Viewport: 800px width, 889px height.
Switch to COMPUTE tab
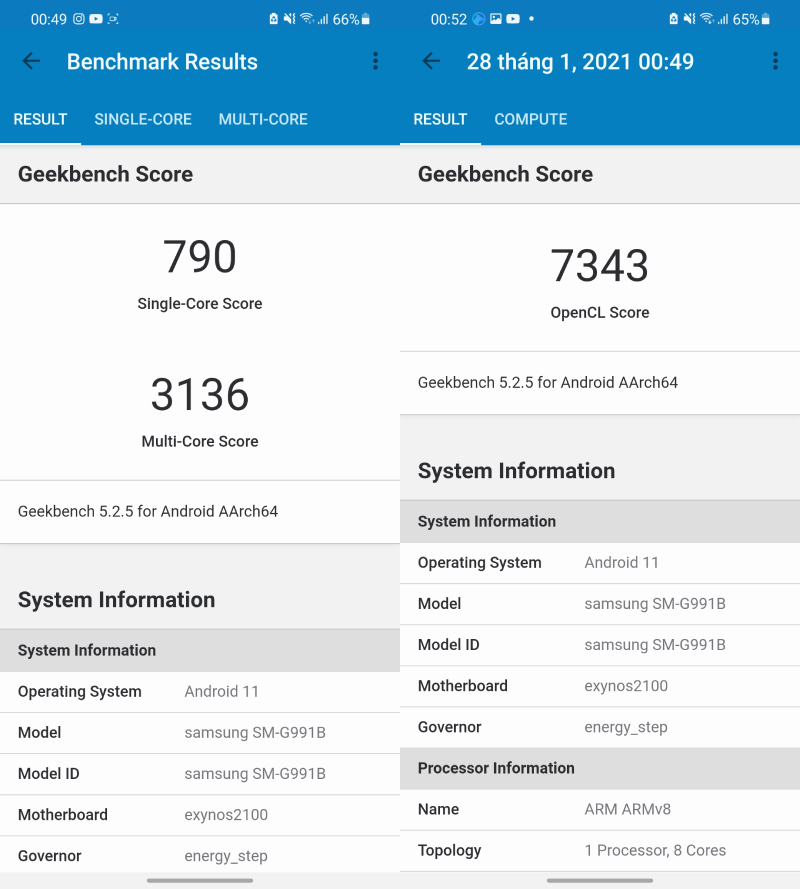(531, 119)
